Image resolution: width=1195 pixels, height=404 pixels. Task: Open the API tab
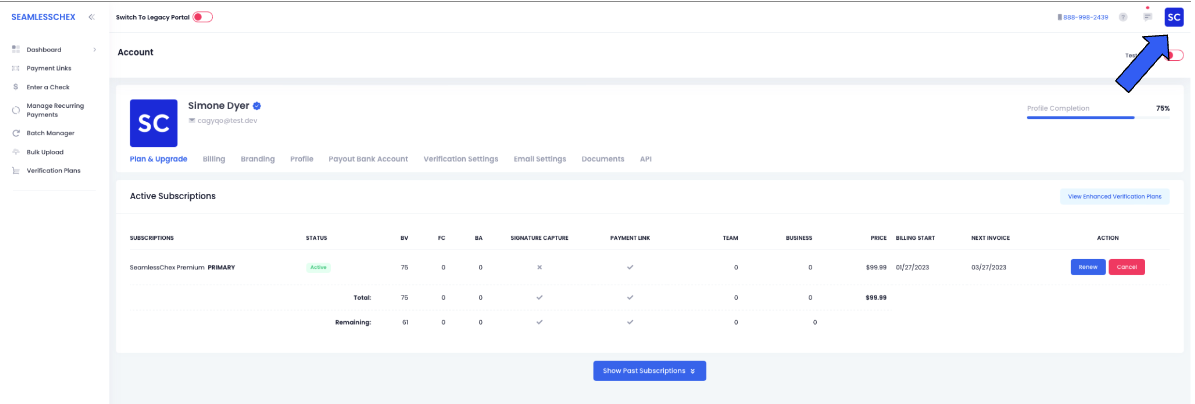pyautogui.click(x=646, y=159)
